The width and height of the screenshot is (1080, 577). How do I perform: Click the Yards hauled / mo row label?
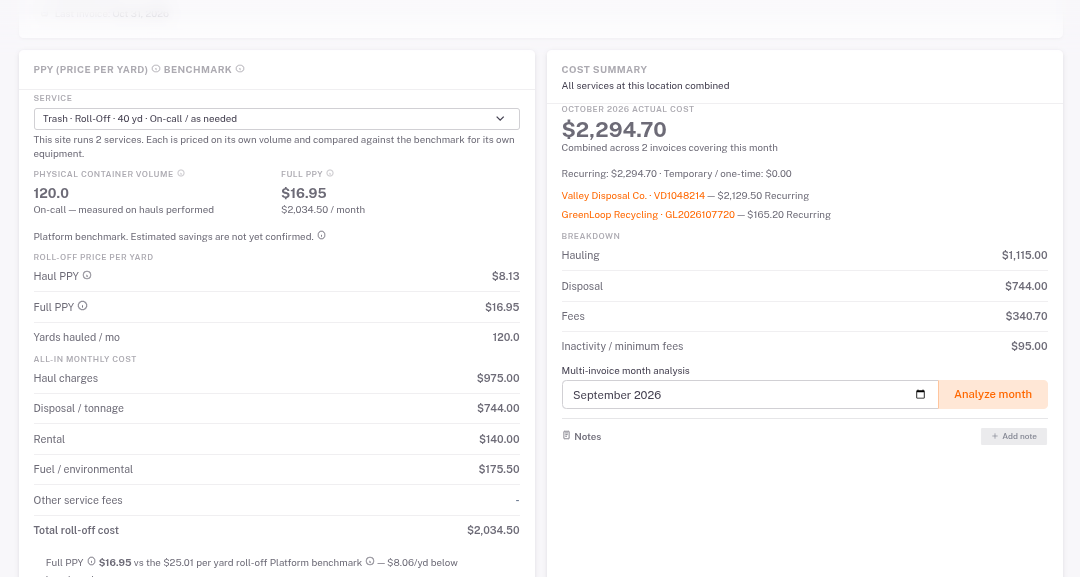click(x=76, y=337)
